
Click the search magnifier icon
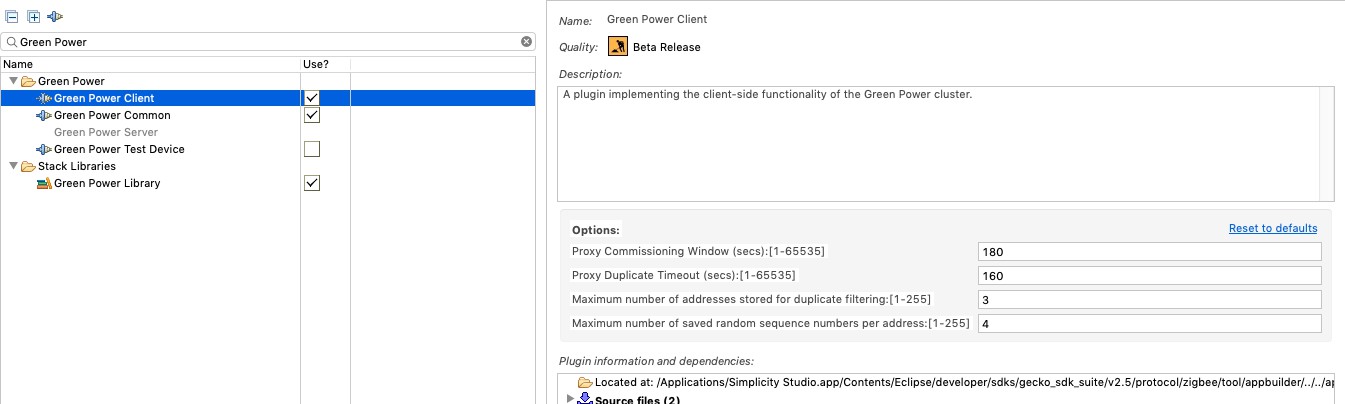(12, 42)
